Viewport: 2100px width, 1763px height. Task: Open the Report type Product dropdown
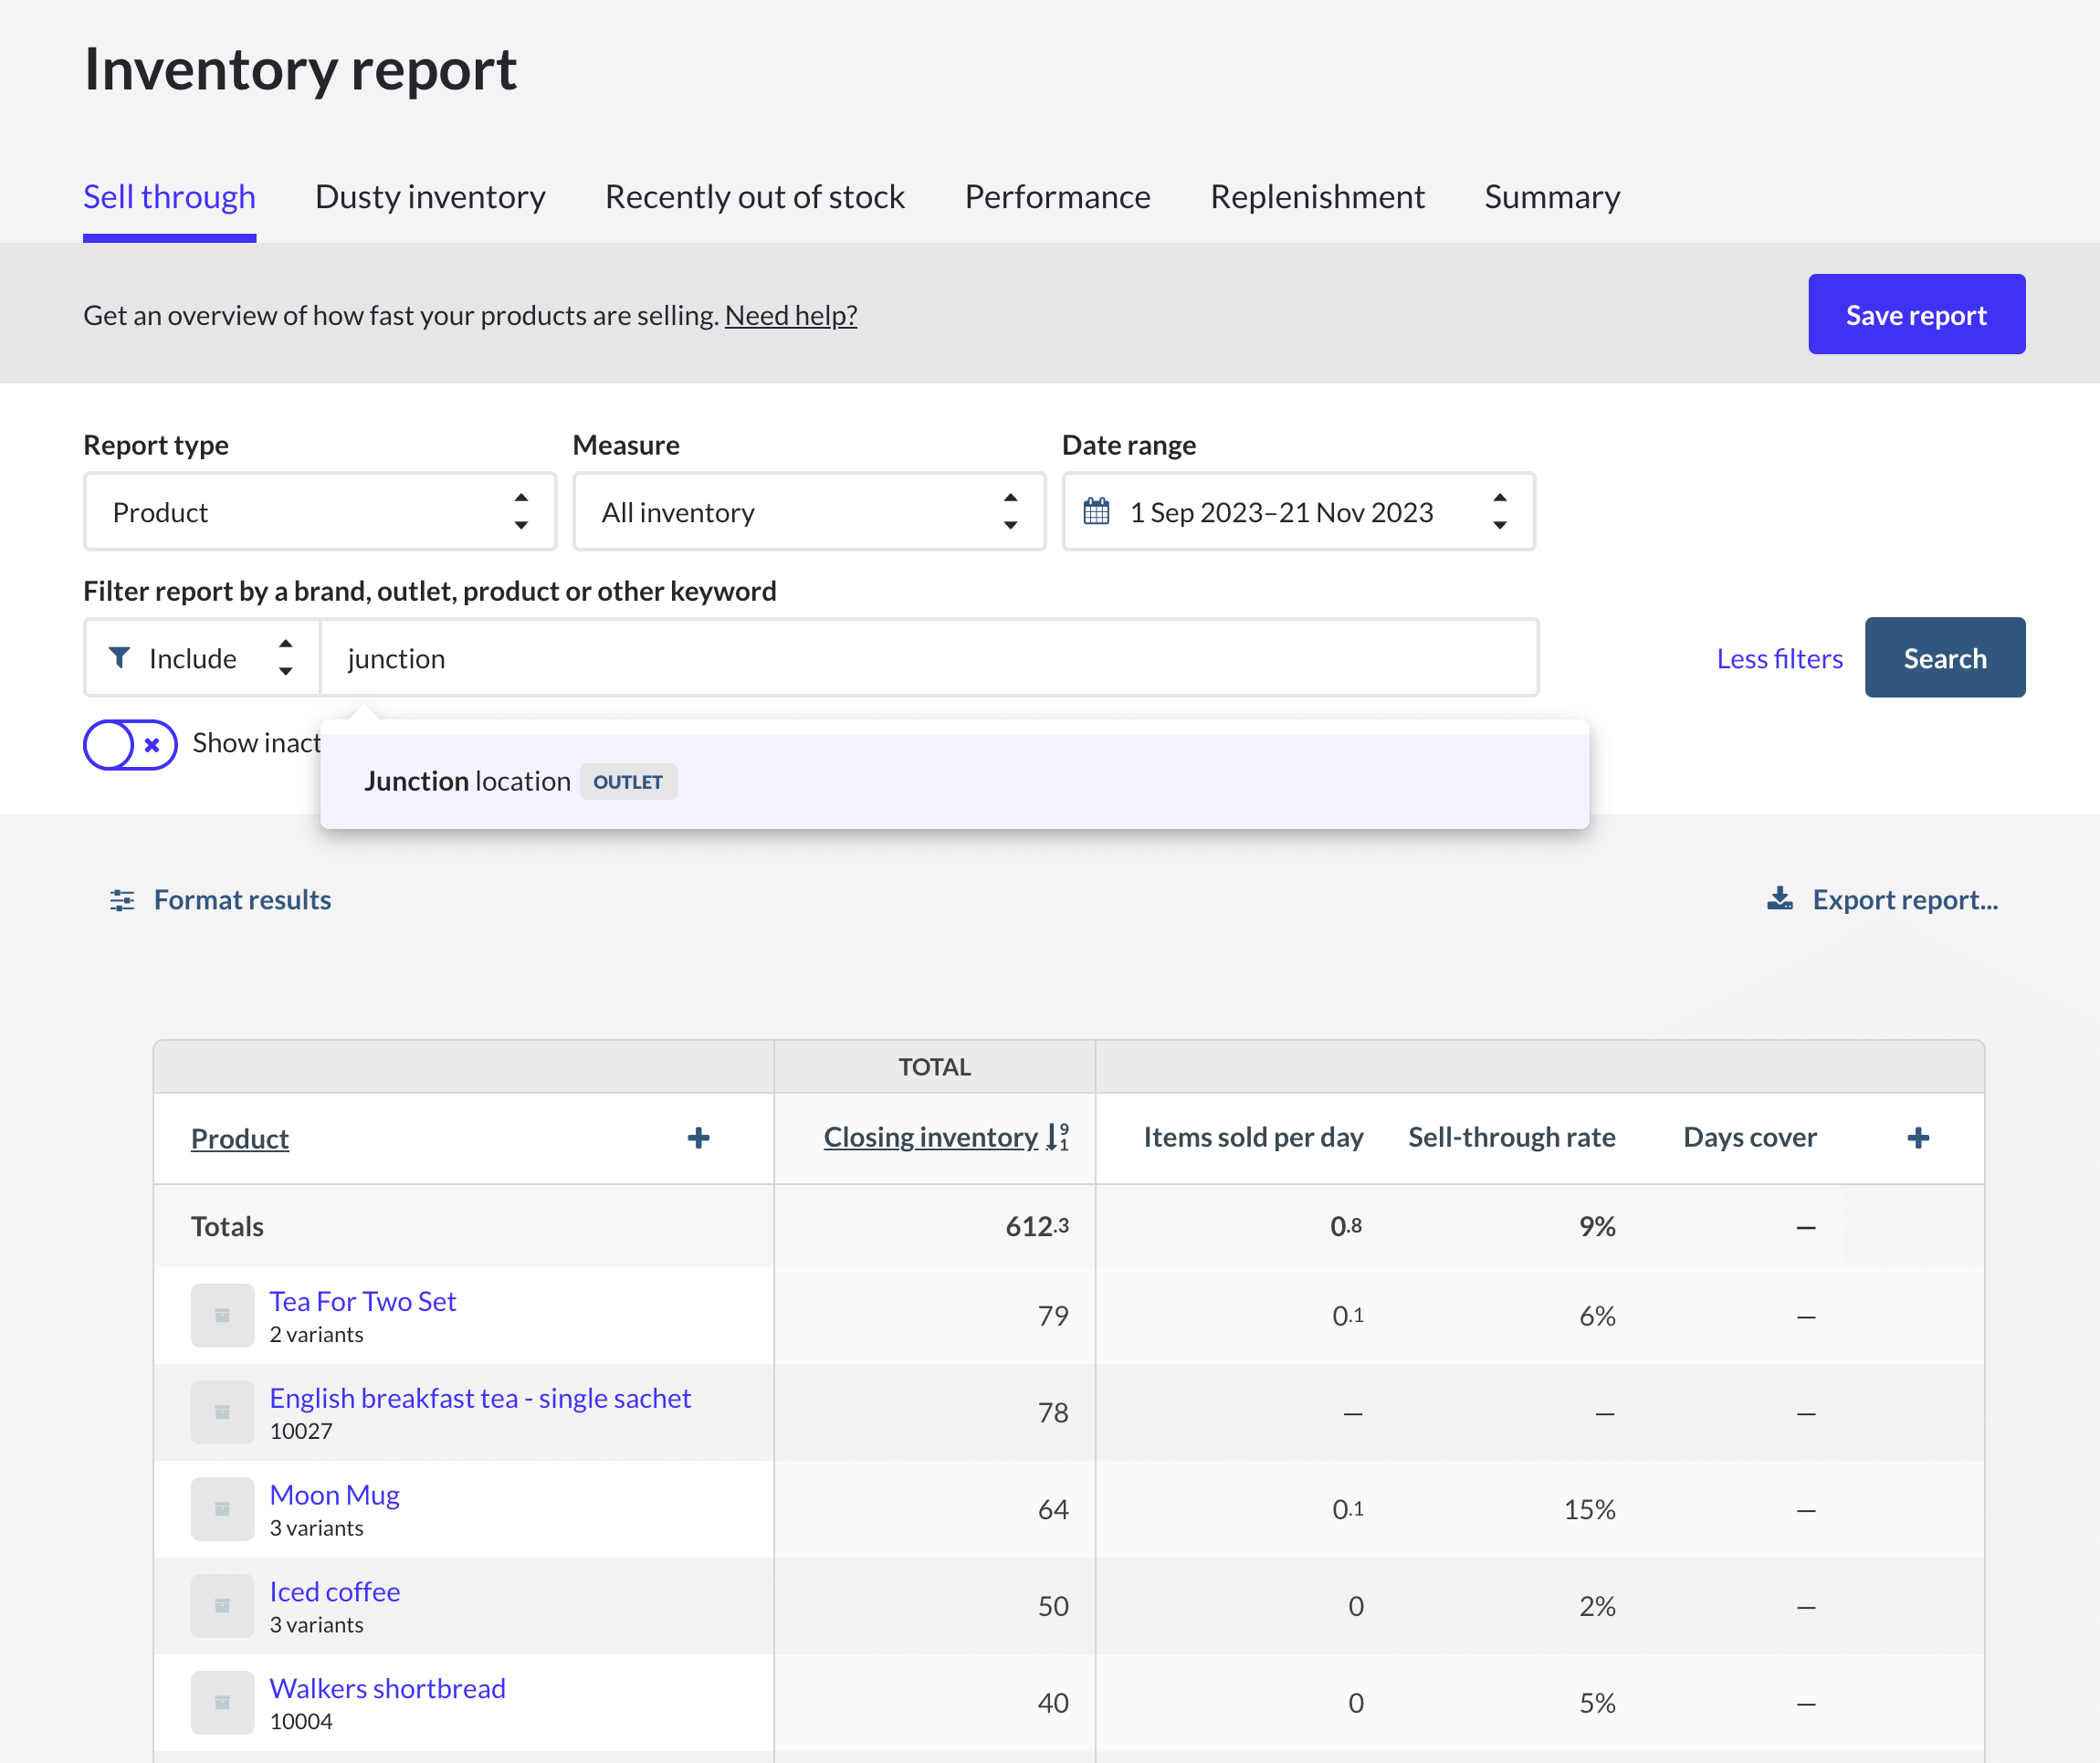[320, 512]
